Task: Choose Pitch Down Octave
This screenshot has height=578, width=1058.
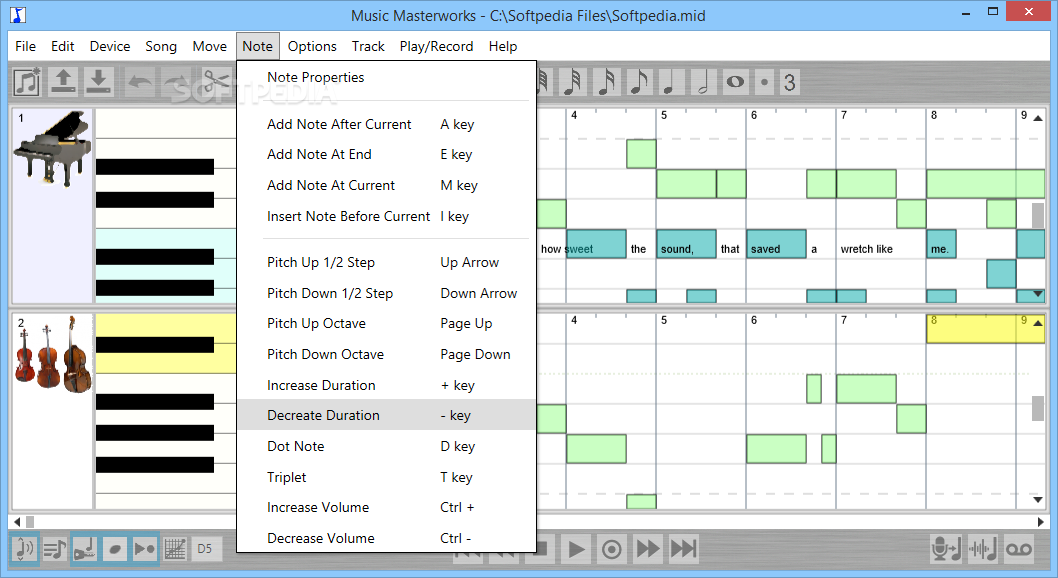Action: click(387, 355)
